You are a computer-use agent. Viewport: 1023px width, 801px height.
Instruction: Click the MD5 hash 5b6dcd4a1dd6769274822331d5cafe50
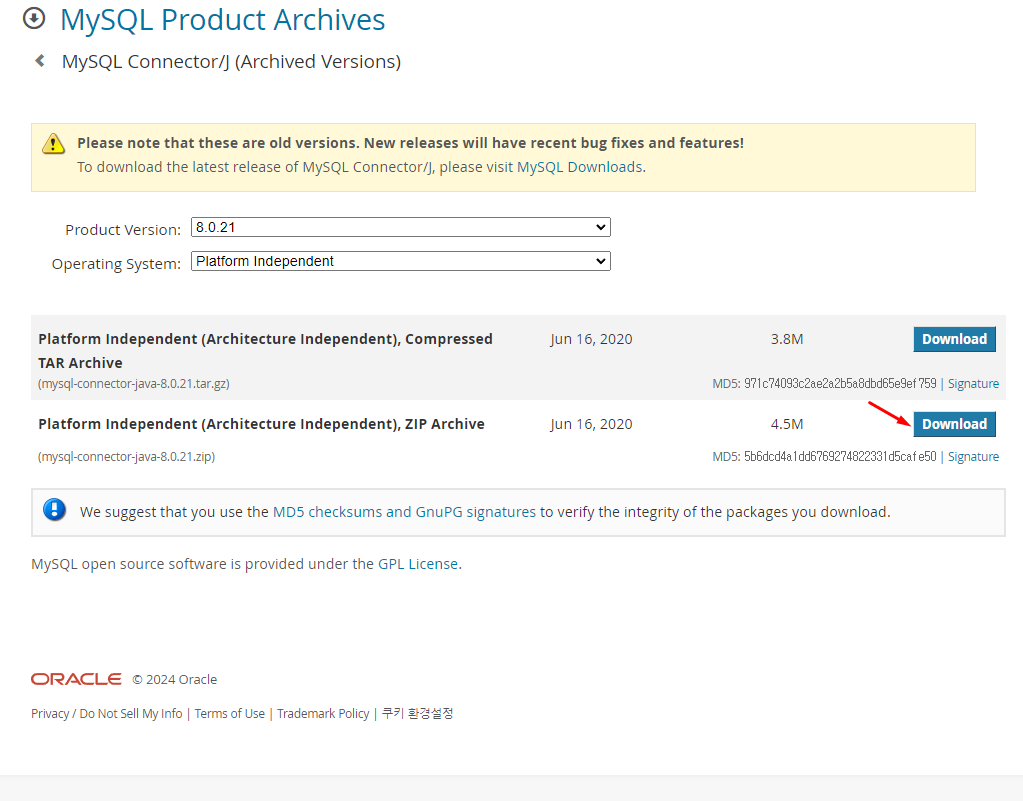pyautogui.click(x=840, y=457)
